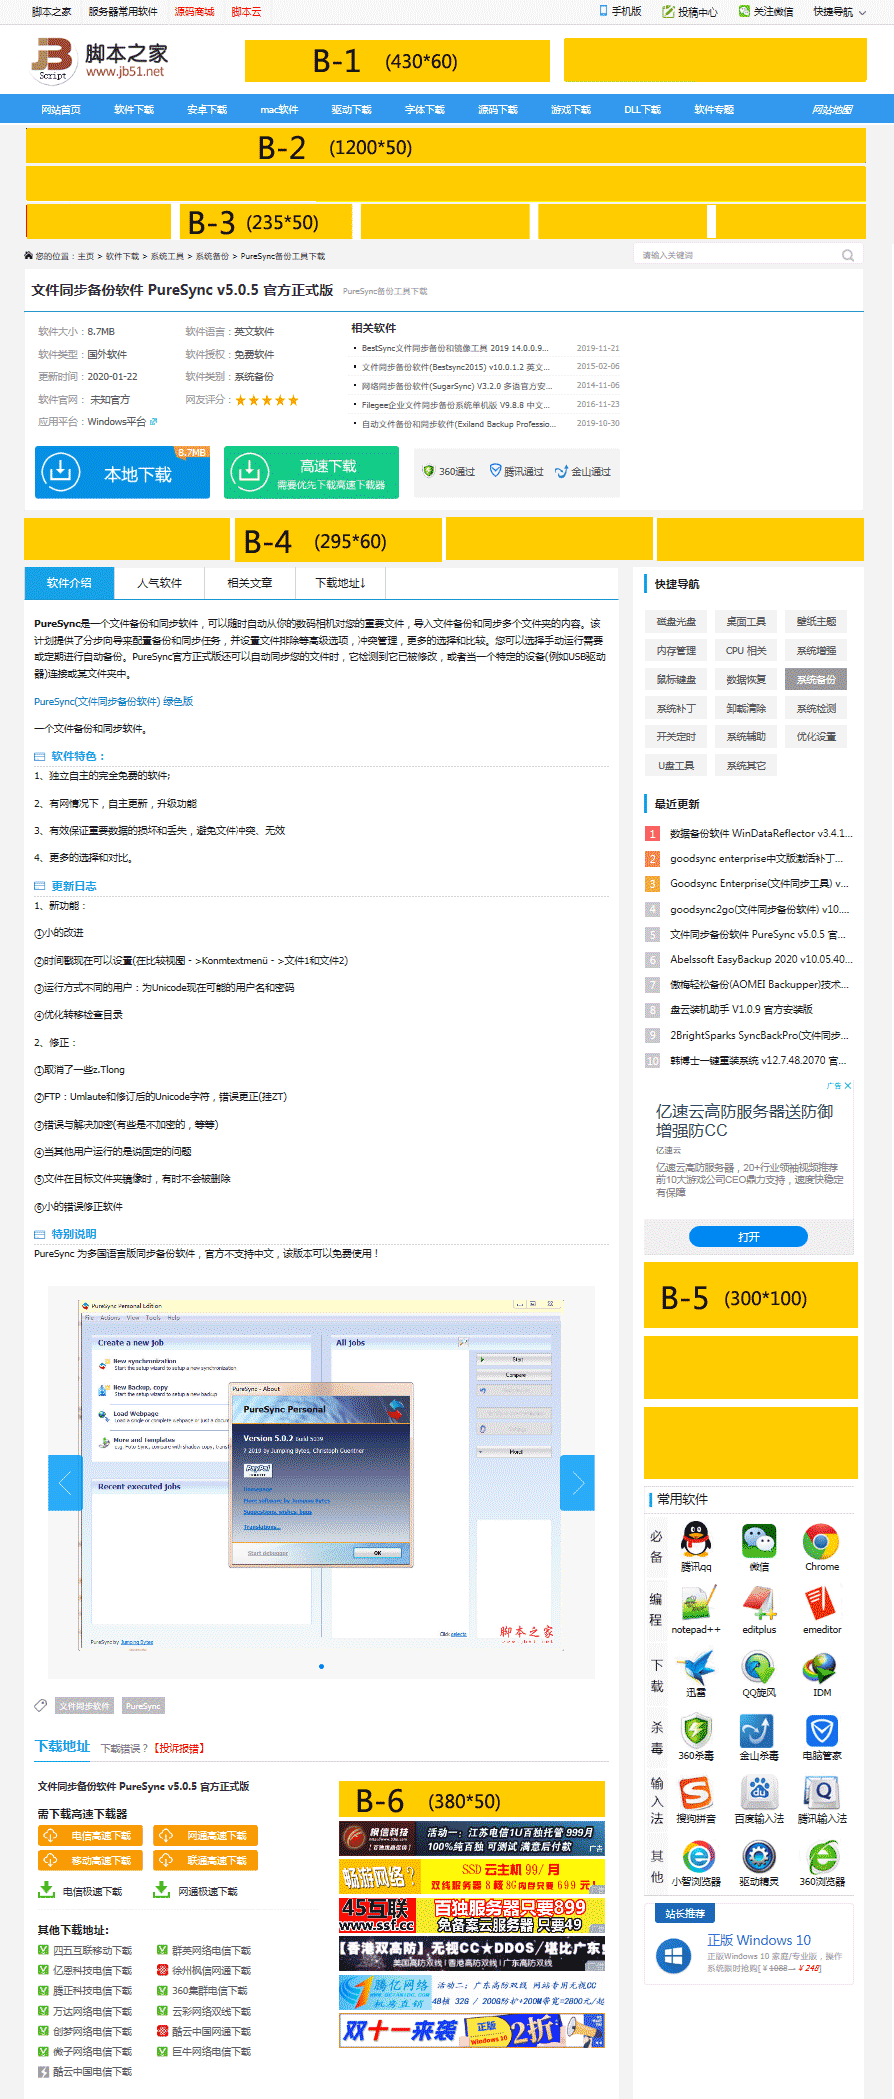The width and height of the screenshot is (894, 2099).
Task: Click the green 高速下载 button
Action: (x=311, y=473)
